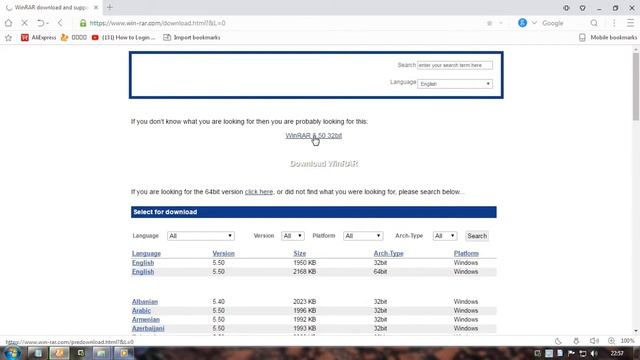Viewport: 640px width, 360px height.
Task: Click the 100% zoom level
Action: [627, 341]
